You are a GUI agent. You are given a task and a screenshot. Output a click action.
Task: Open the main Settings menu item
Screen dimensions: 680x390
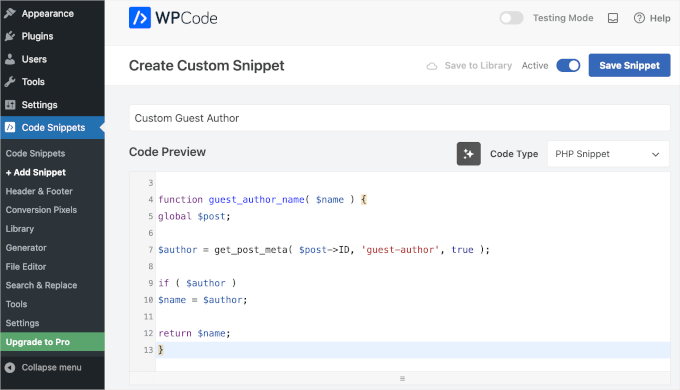click(39, 105)
